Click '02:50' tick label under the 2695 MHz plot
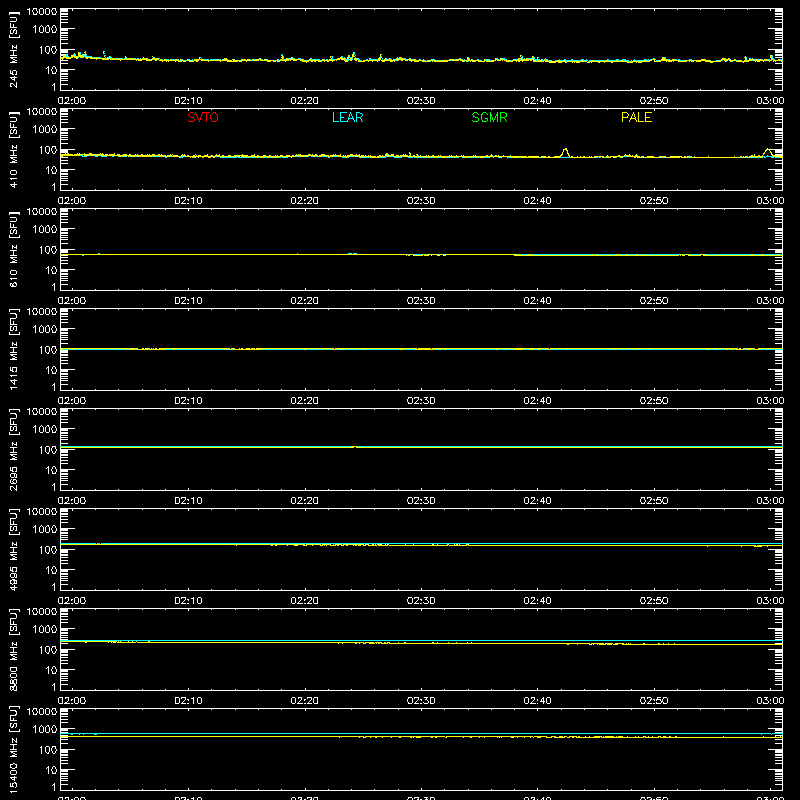 654,501
